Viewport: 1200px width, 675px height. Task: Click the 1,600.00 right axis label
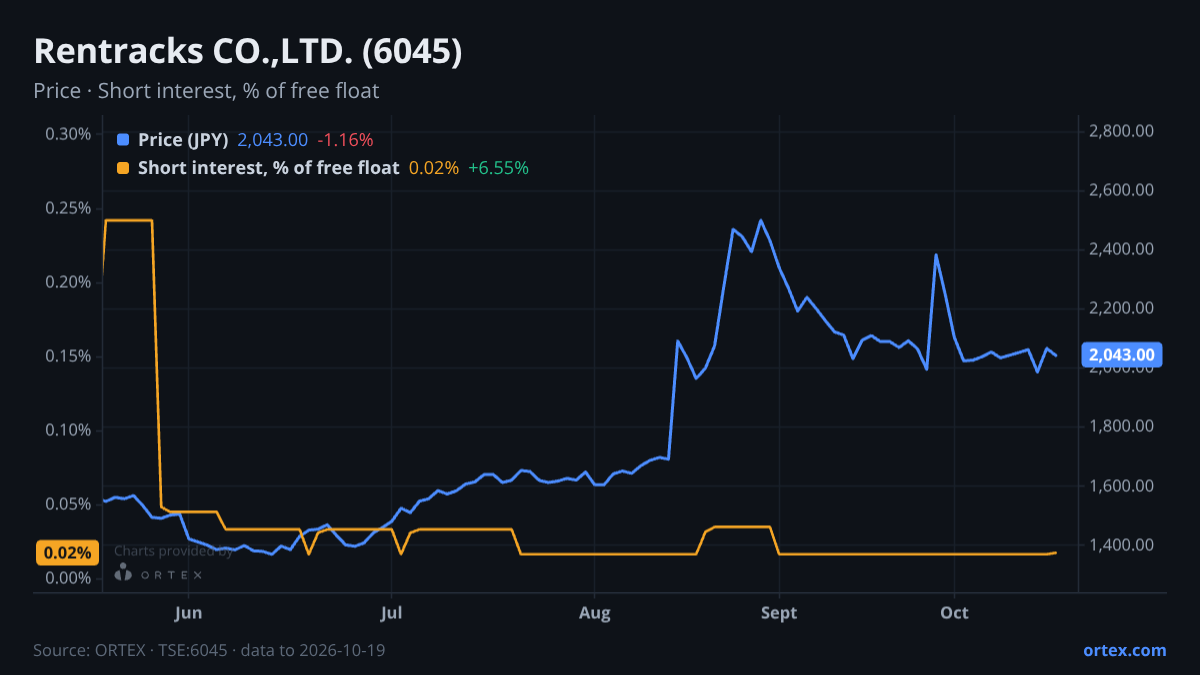[x=1122, y=486]
